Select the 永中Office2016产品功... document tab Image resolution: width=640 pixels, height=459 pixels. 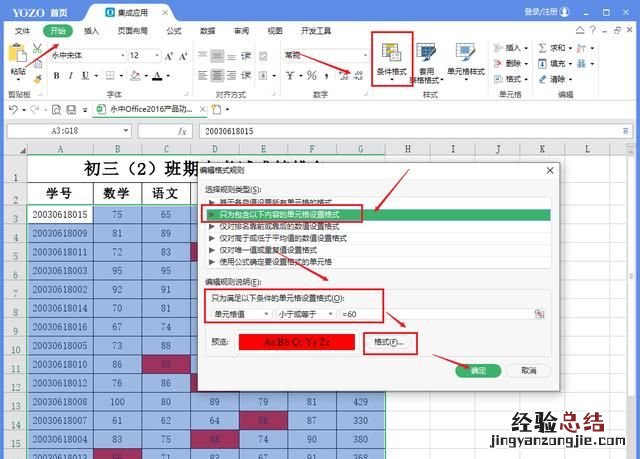tap(150, 109)
